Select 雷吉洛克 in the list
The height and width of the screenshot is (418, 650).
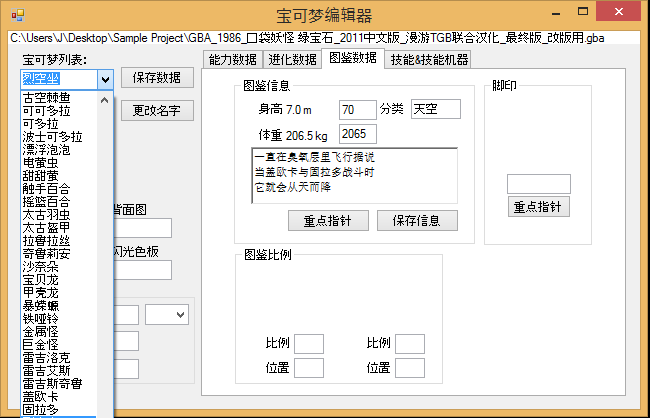point(59,357)
